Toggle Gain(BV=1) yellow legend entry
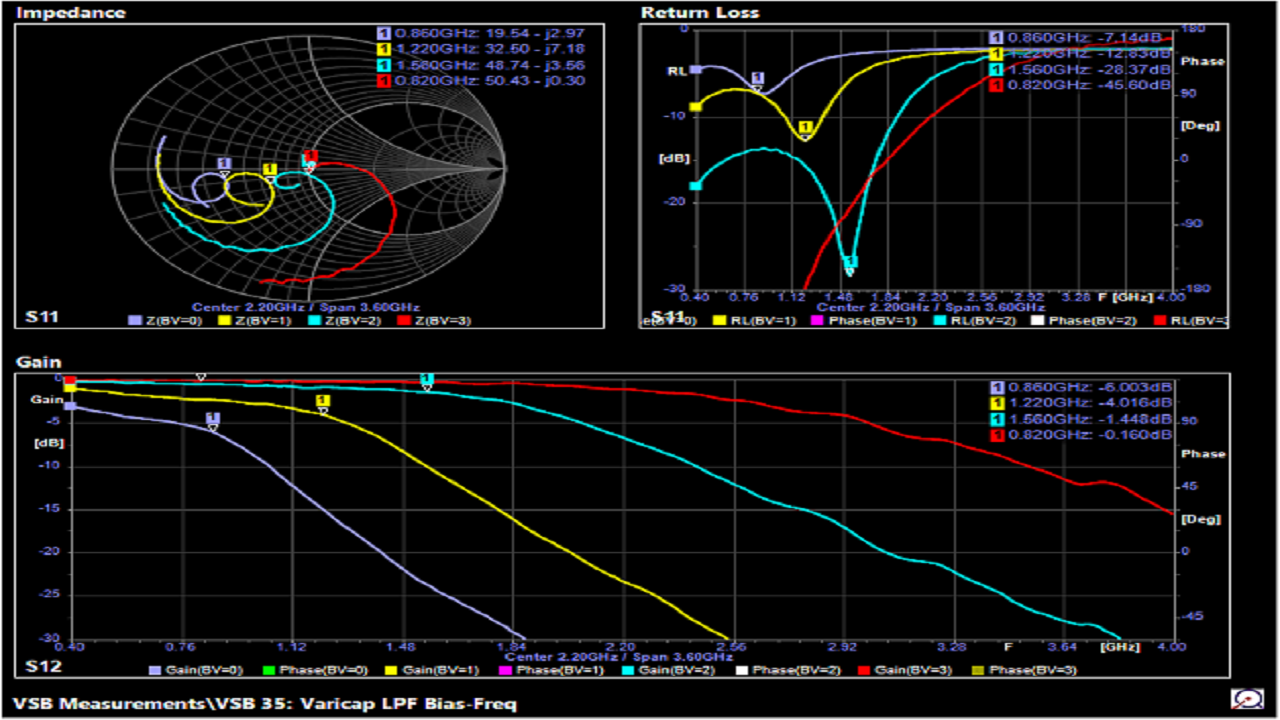The width and height of the screenshot is (1280, 720). click(x=393, y=670)
